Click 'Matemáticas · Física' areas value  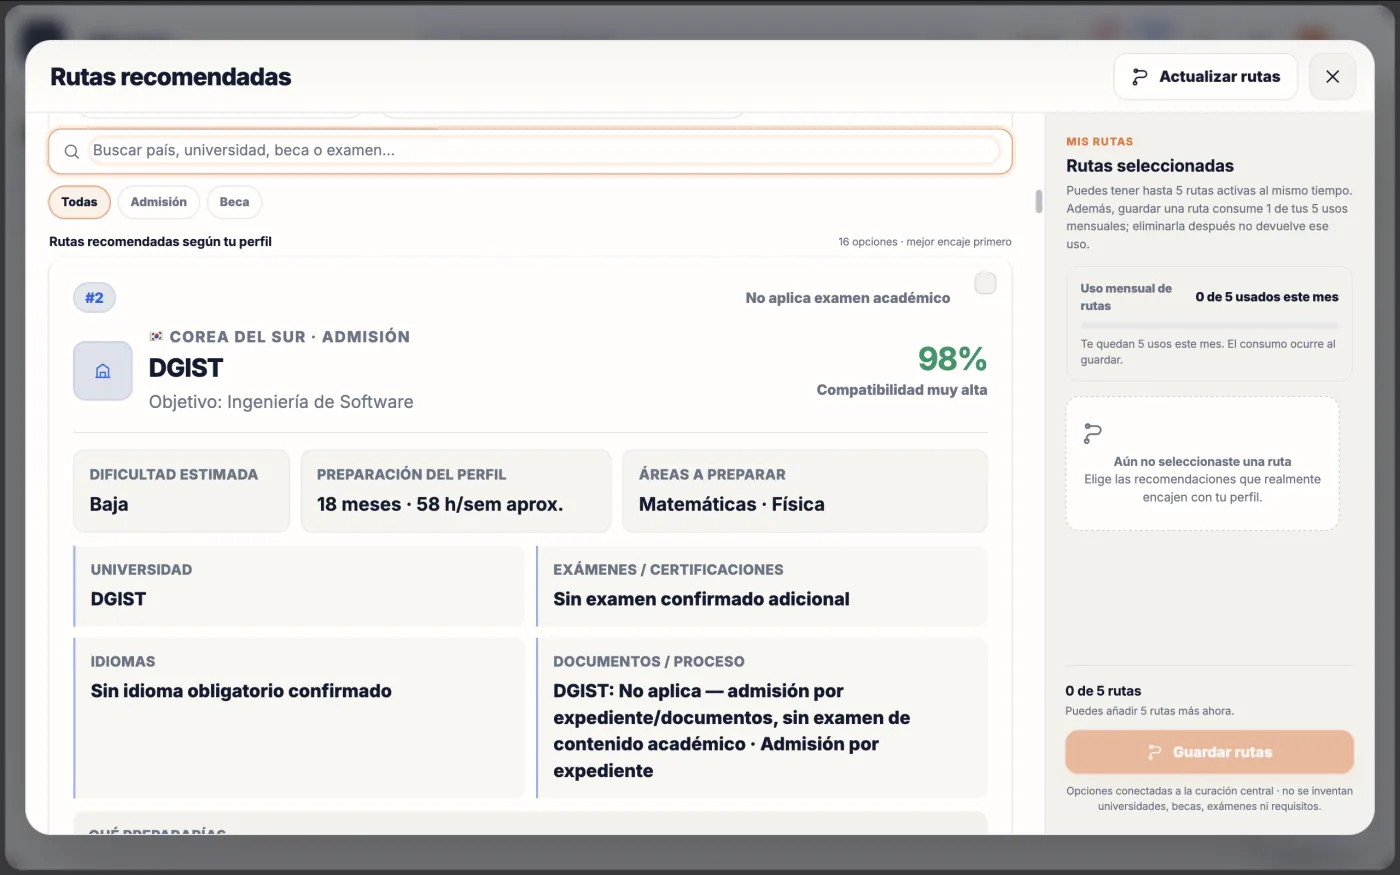(732, 504)
